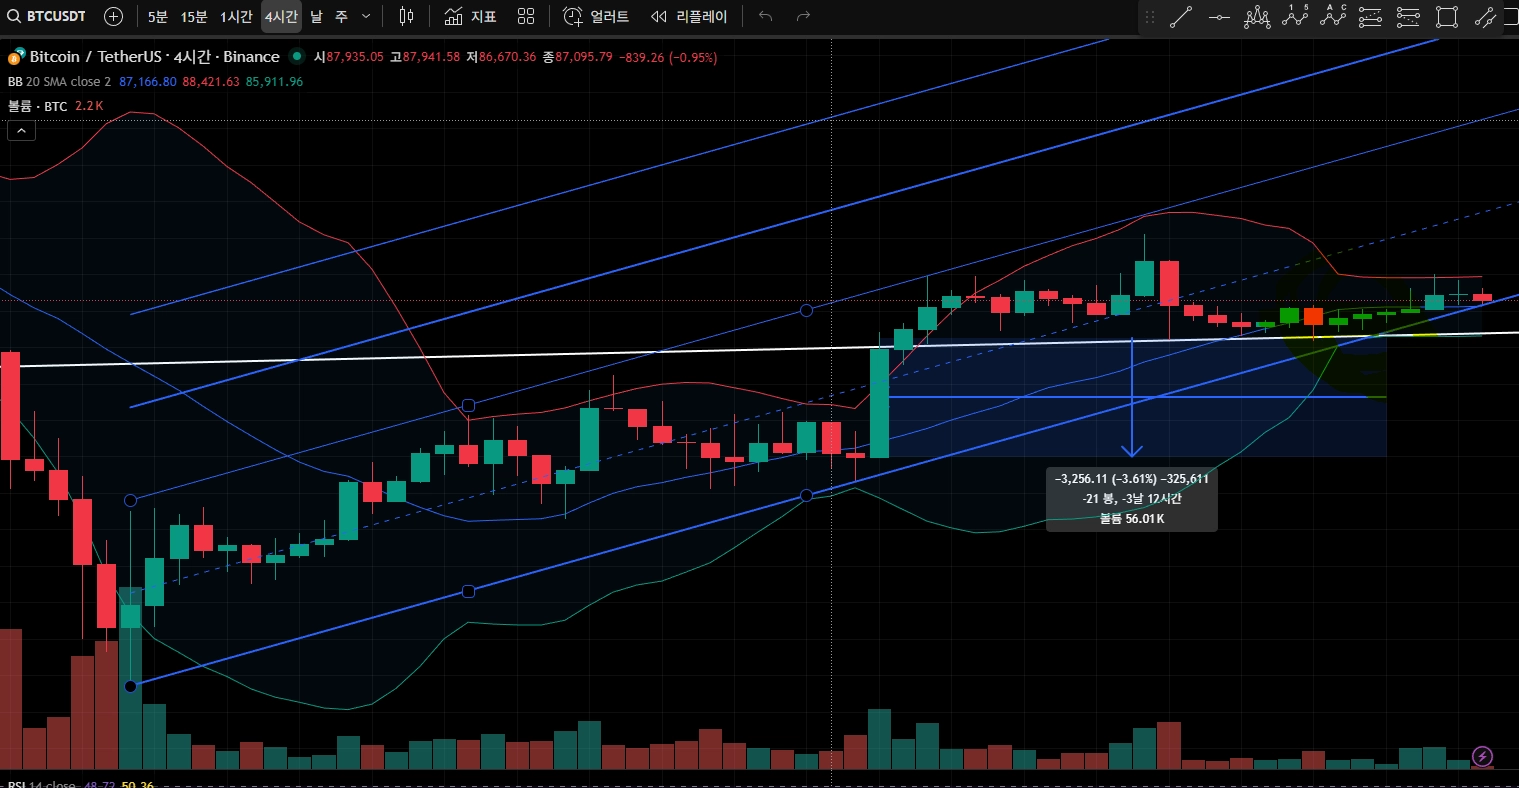Viewport: 1519px width, 788px height.
Task: Click the purple lightning bolt icon
Action: [1483, 755]
